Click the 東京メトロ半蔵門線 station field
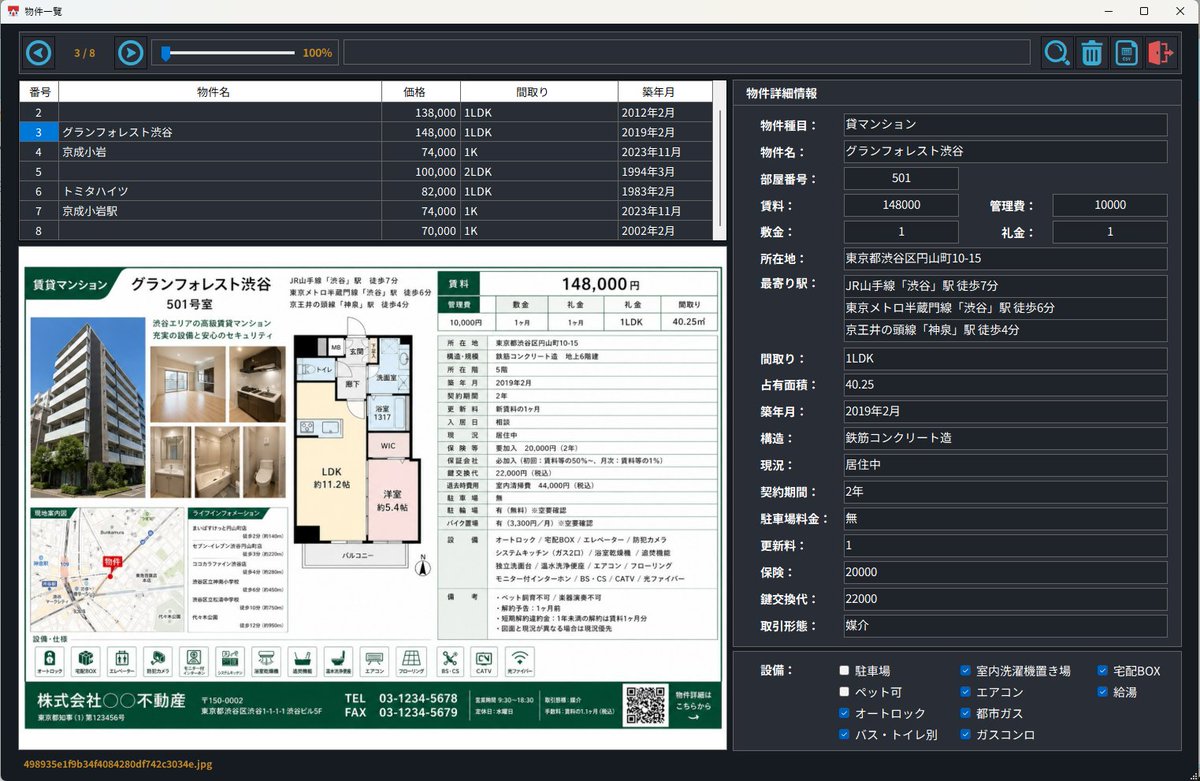 pos(1005,308)
